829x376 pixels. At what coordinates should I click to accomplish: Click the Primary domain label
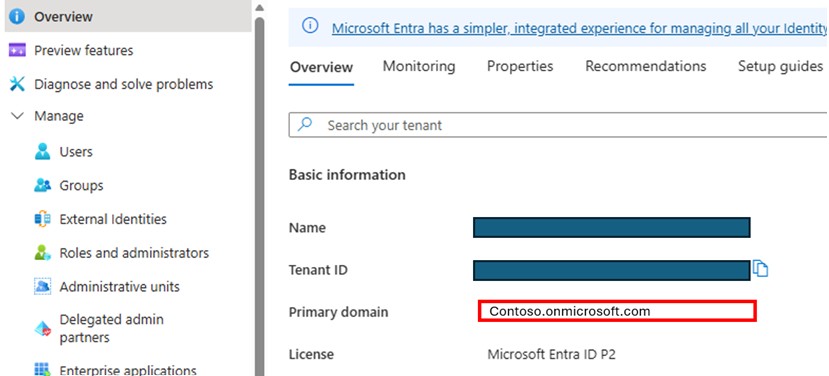coord(338,312)
